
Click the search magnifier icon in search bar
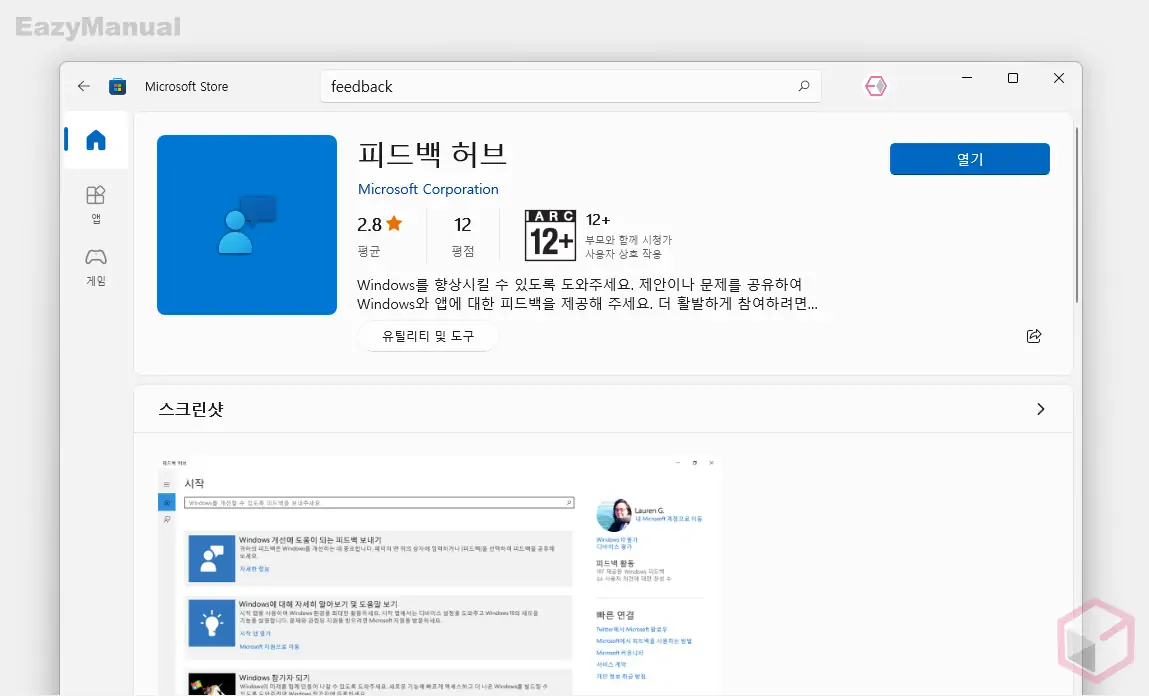[803, 86]
